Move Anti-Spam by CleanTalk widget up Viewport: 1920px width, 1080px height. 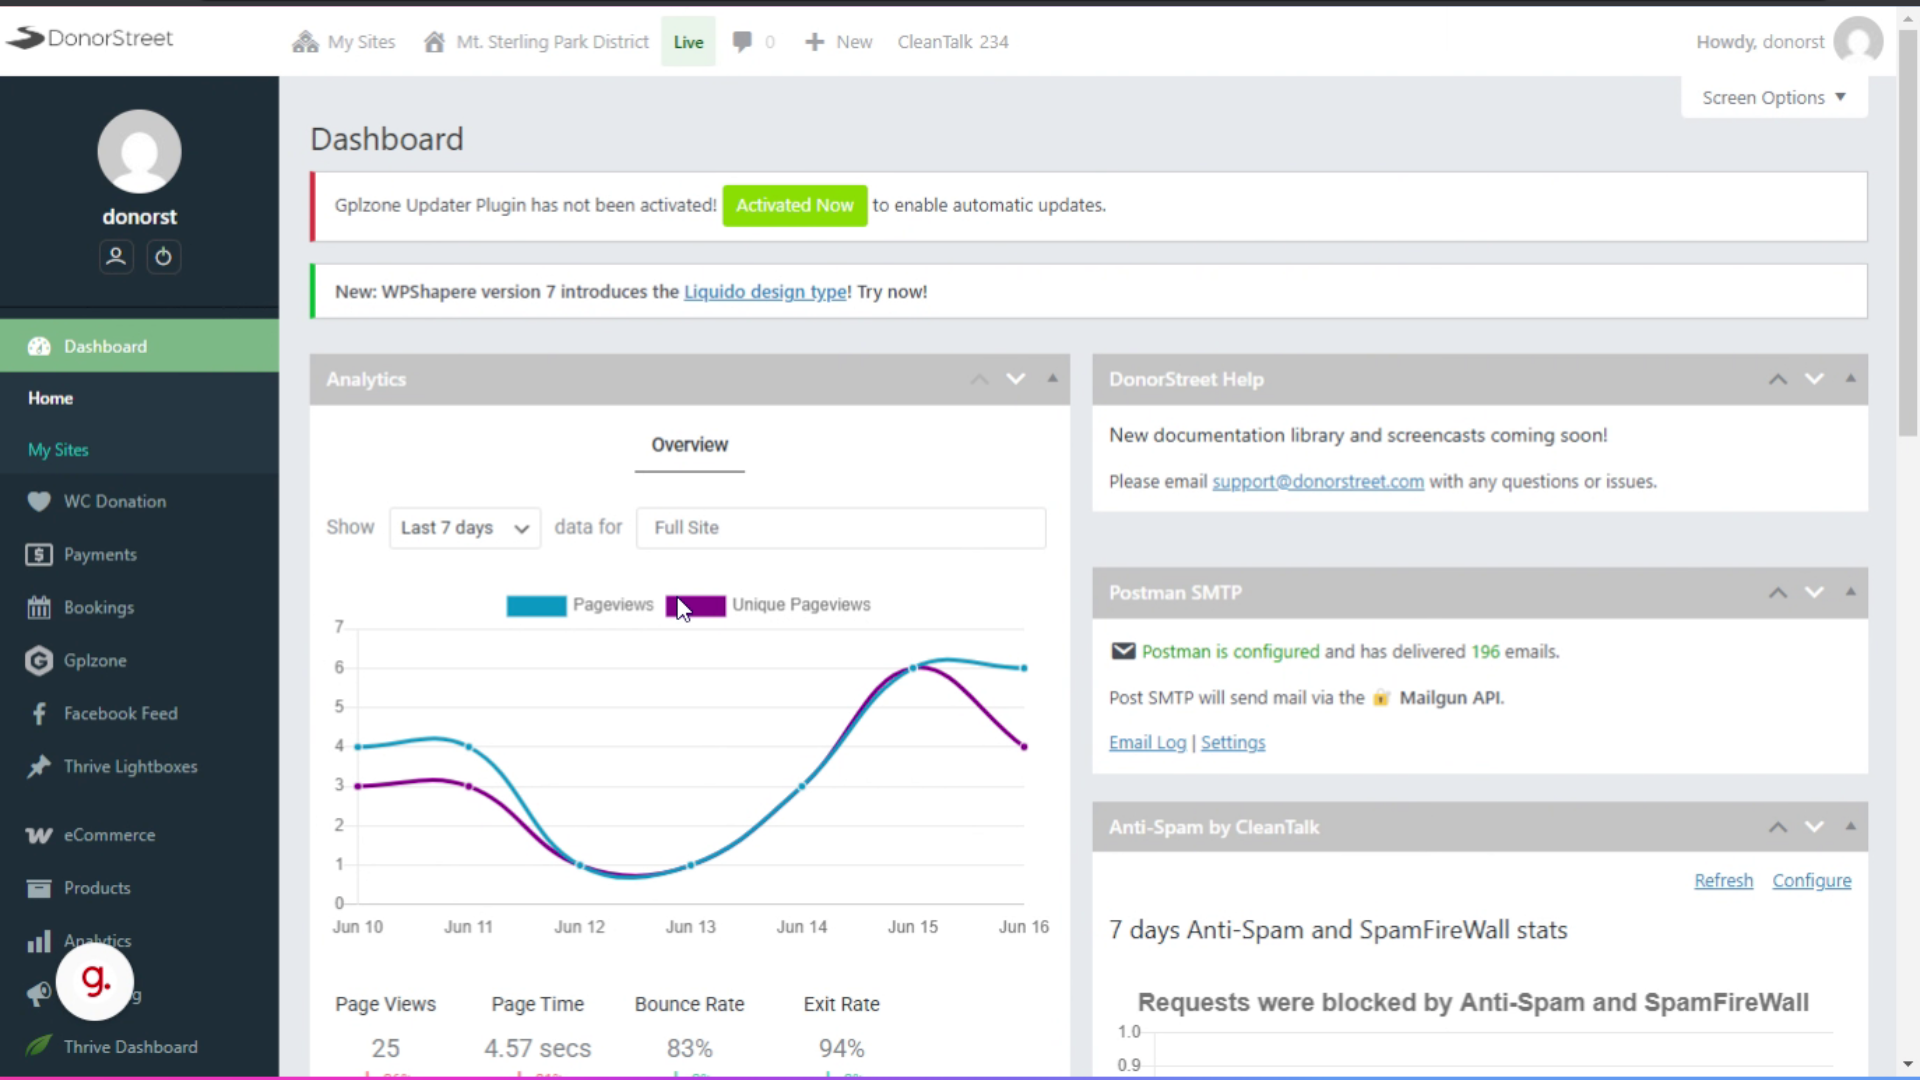(x=1778, y=827)
